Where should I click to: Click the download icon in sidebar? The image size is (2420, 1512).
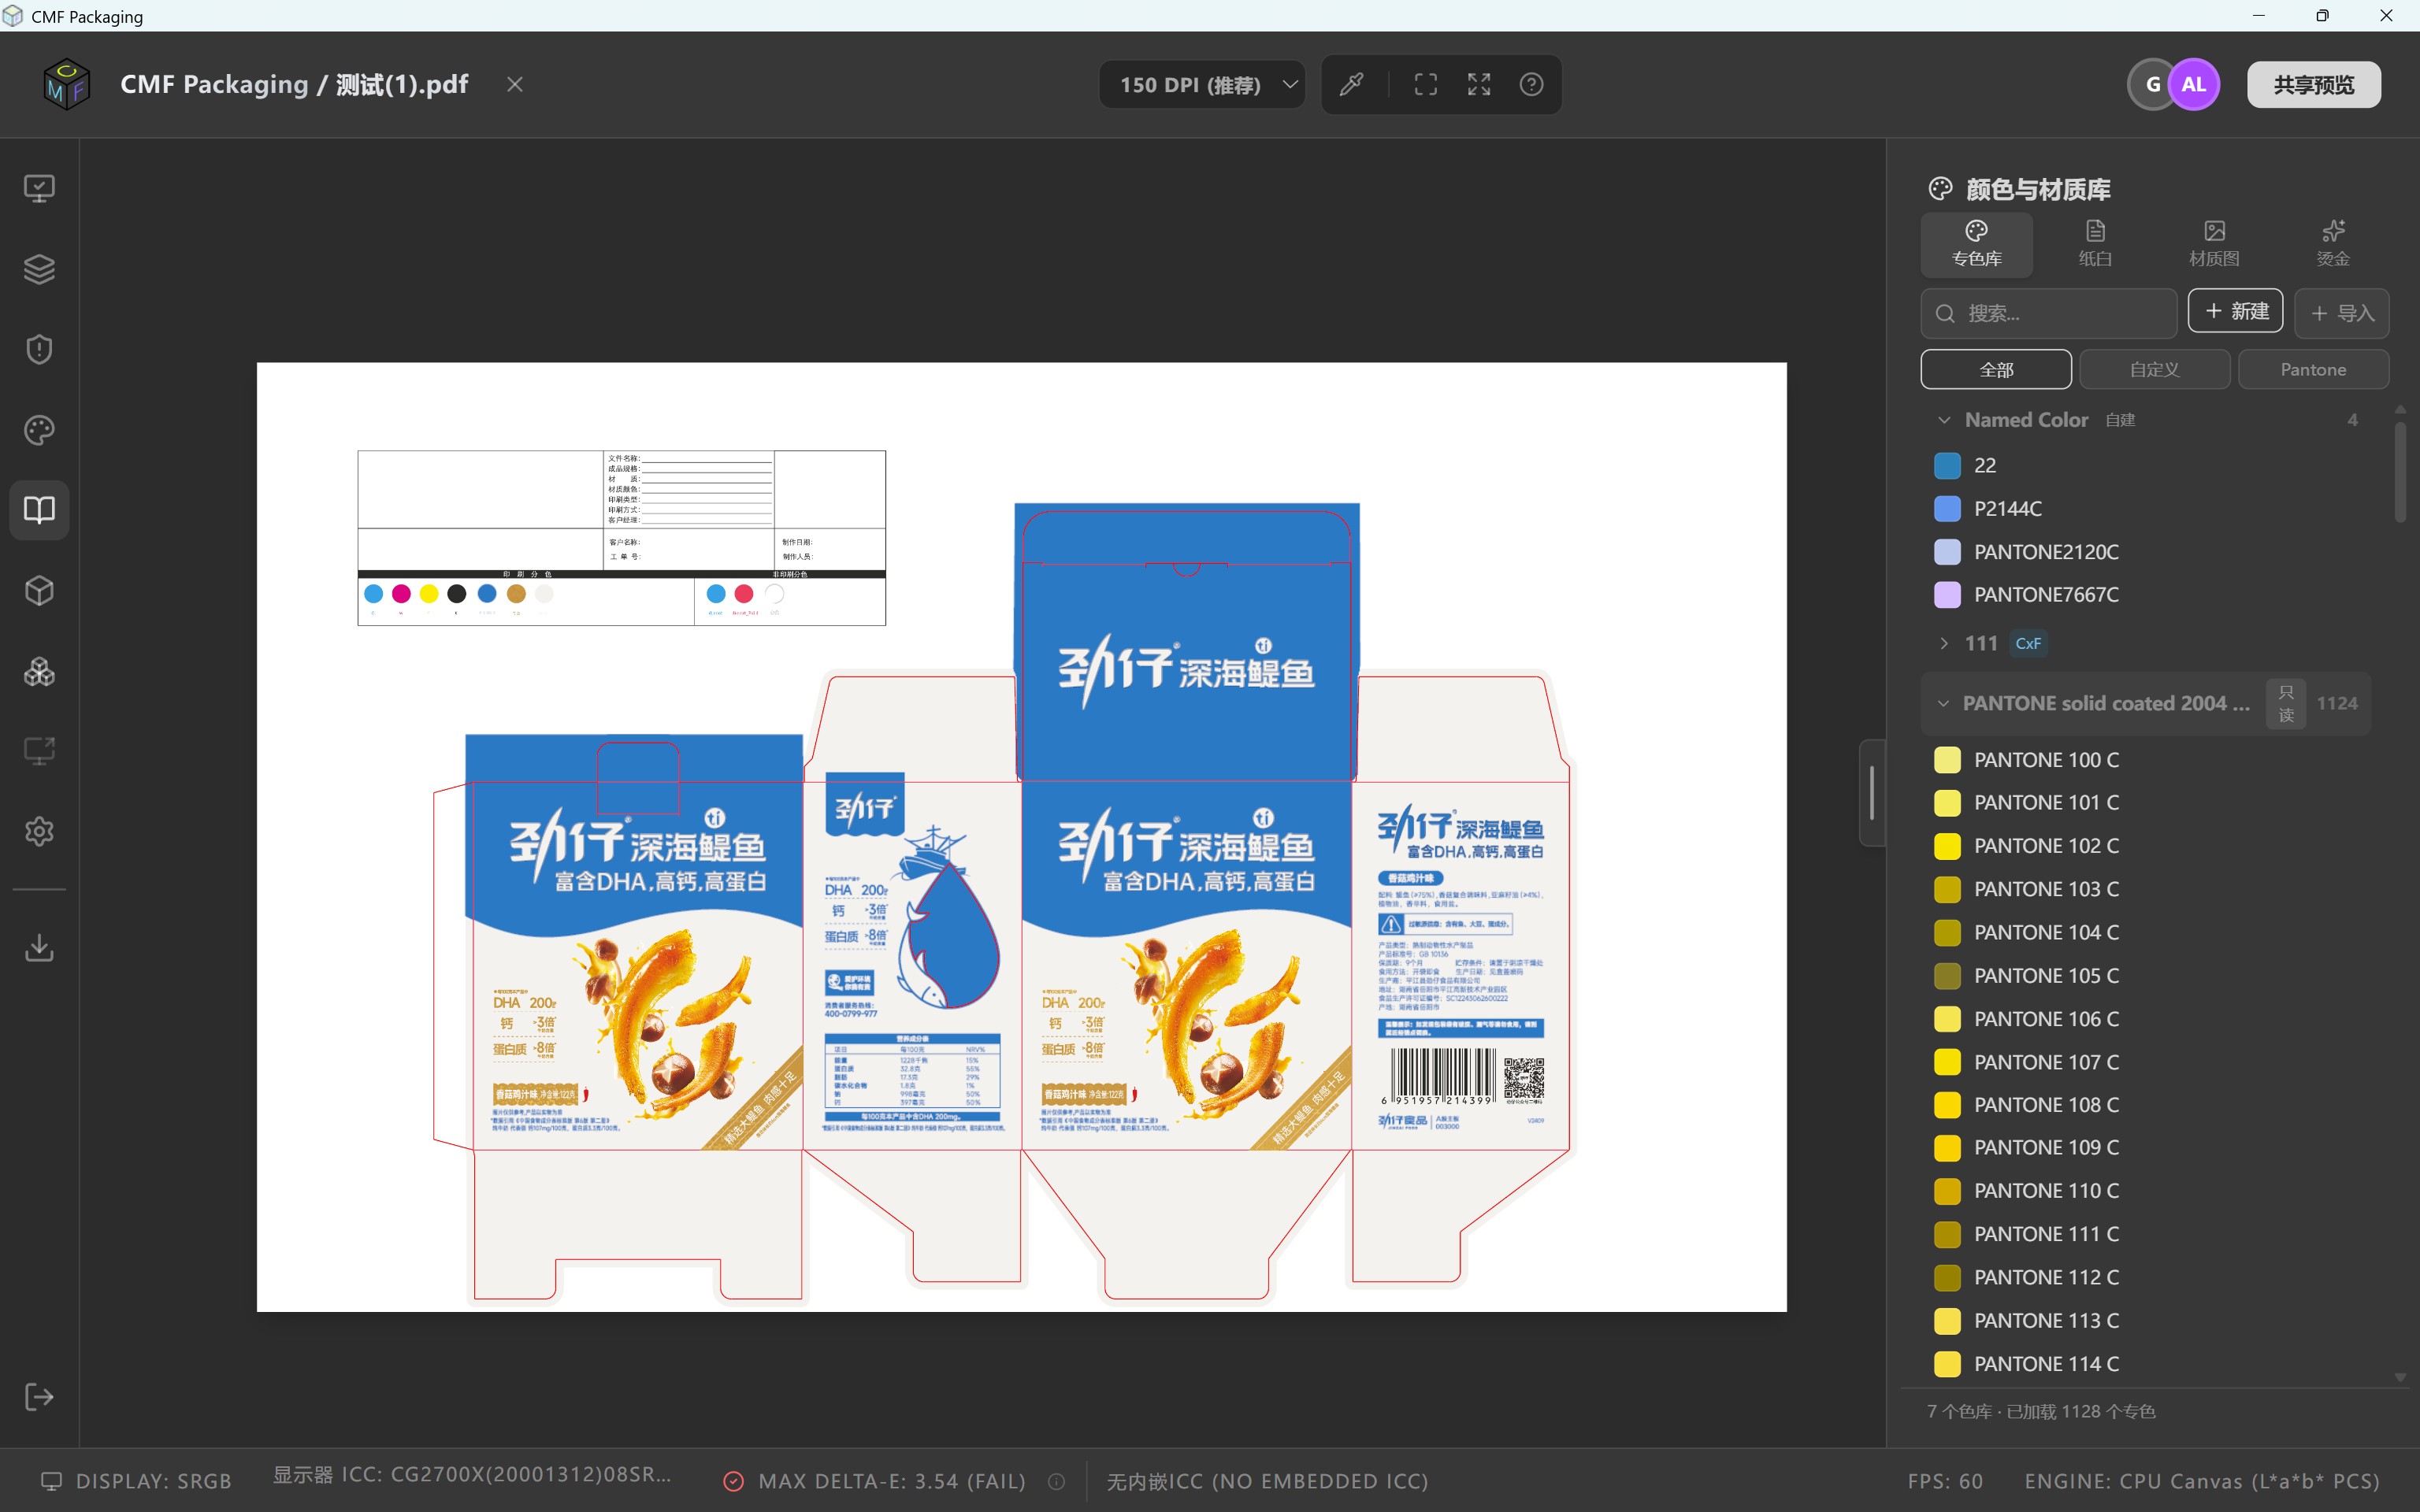pyautogui.click(x=39, y=947)
